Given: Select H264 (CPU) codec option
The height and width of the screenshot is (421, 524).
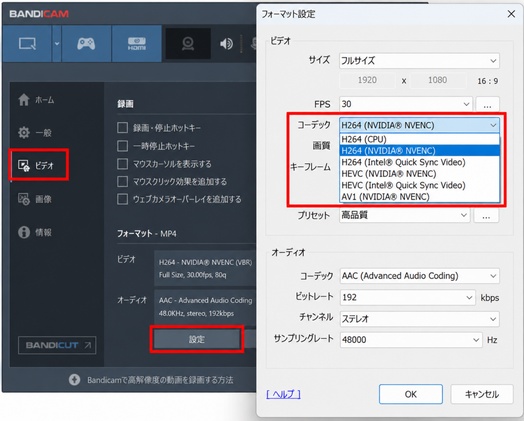Looking at the screenshot, I should [419, 139].
